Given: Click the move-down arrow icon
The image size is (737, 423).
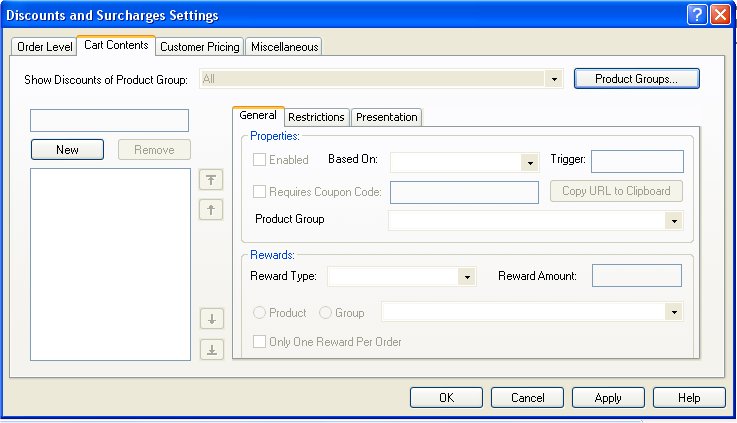Looking at the screenshot, I should click(212, 320).
